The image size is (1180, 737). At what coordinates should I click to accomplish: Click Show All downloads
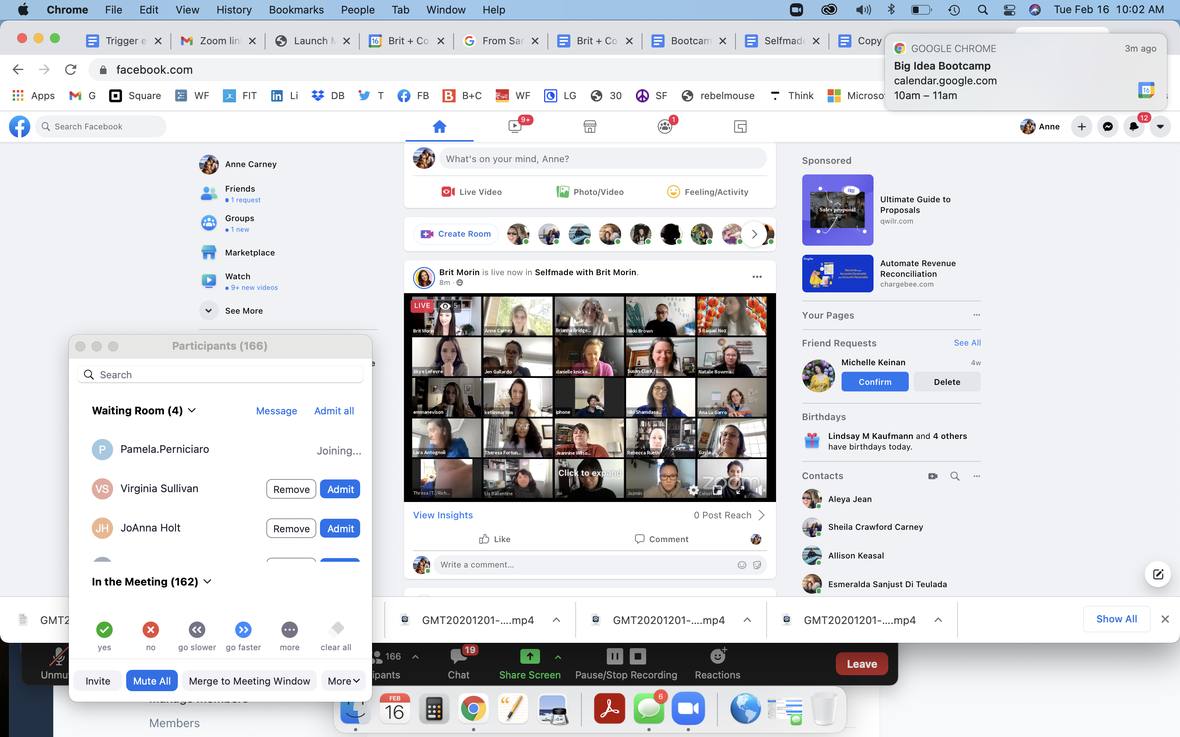1116,619
